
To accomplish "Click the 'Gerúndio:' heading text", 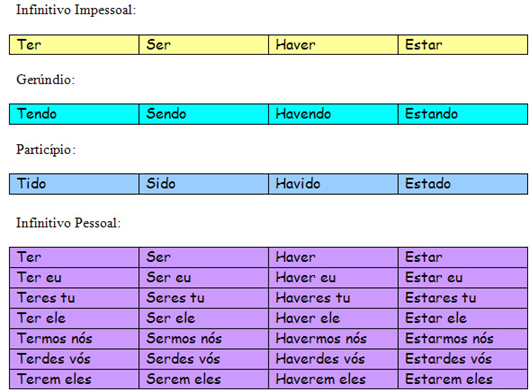I will click(x=46, y=80).
